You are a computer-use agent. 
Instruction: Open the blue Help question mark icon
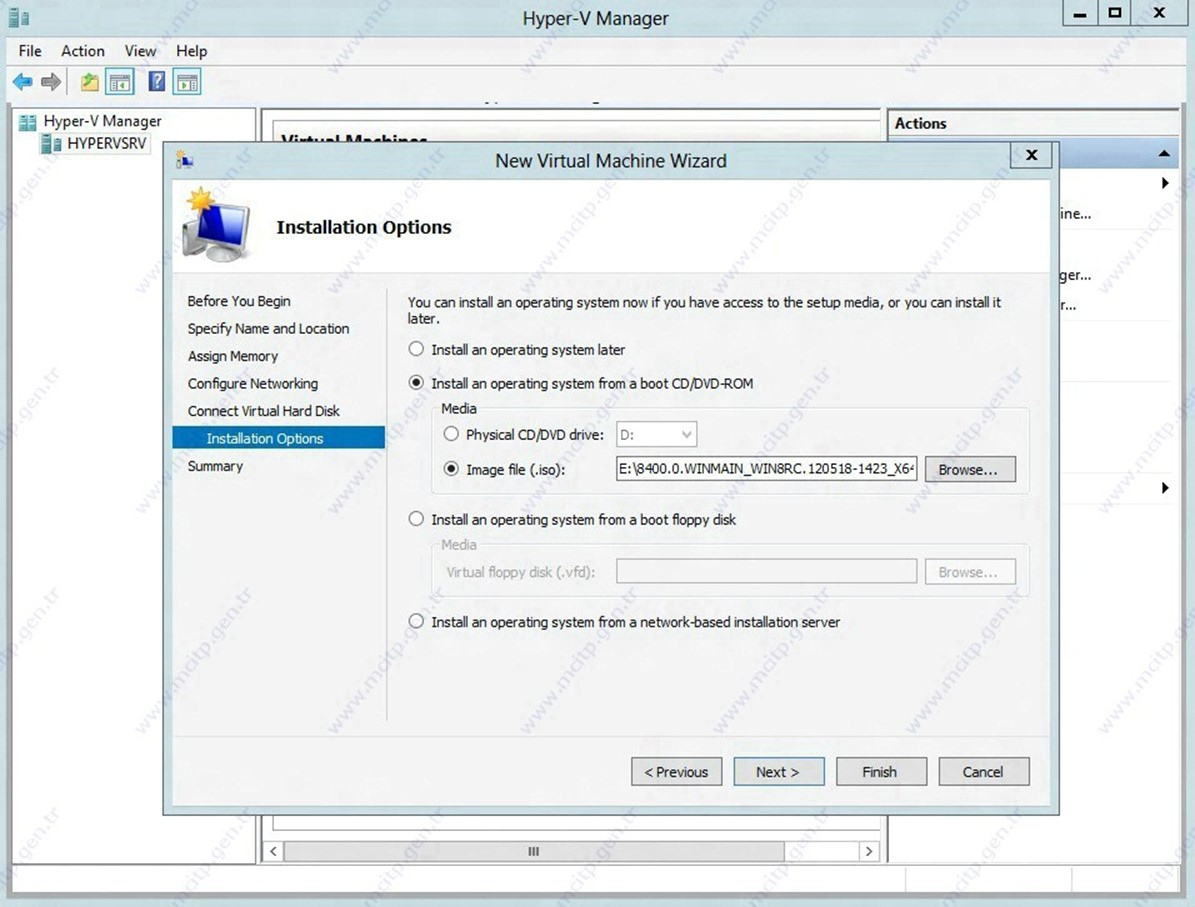tap(156, 82)
